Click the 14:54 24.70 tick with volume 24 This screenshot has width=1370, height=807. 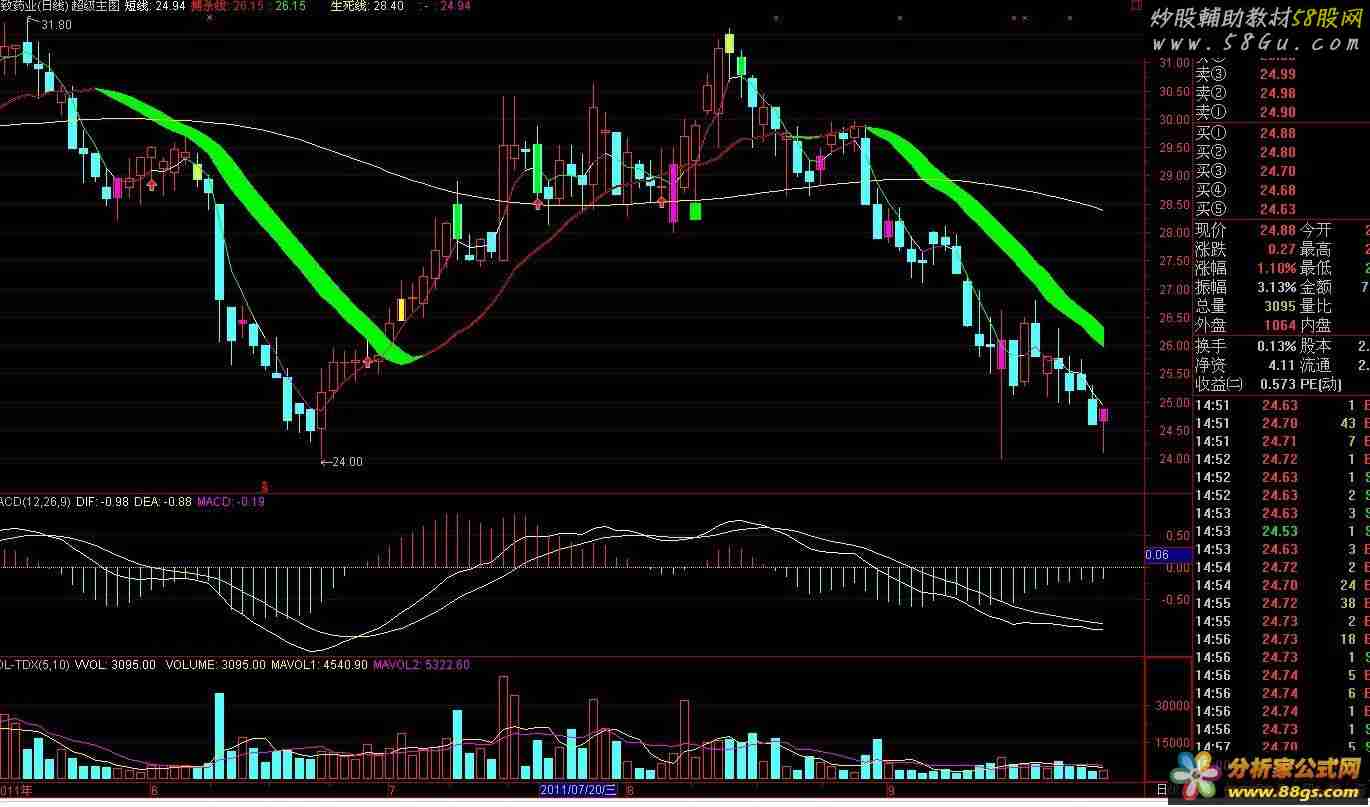1283,585
